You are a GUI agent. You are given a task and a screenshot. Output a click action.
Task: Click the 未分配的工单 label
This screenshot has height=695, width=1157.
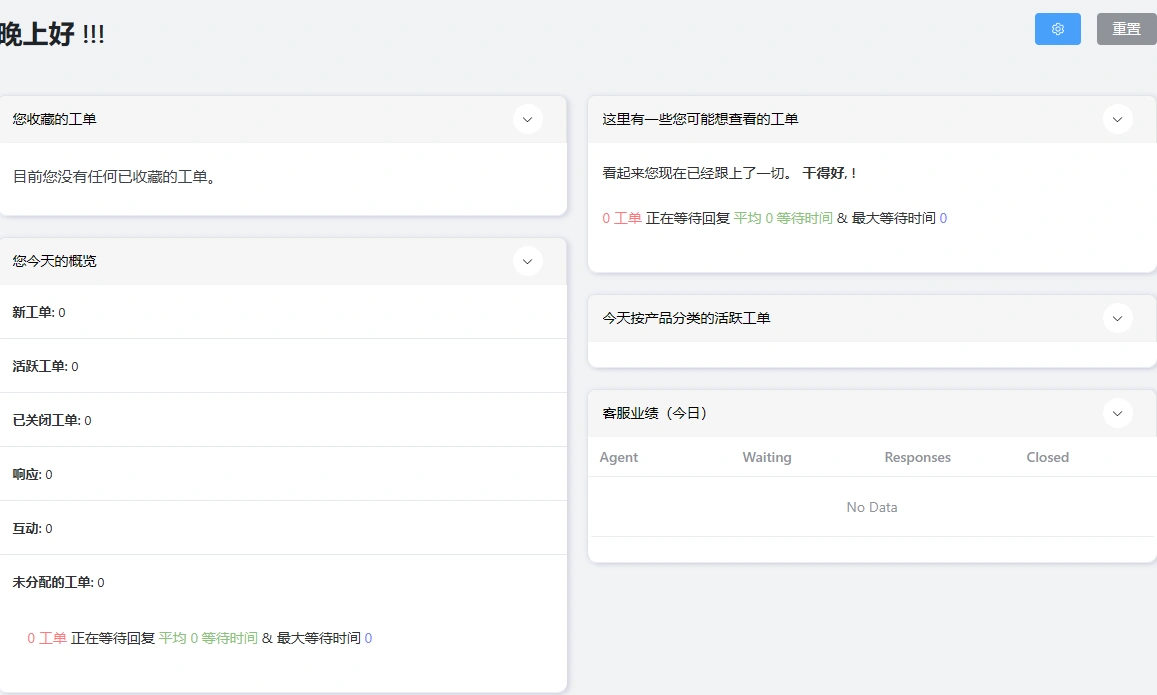click(x=47, y=582)
